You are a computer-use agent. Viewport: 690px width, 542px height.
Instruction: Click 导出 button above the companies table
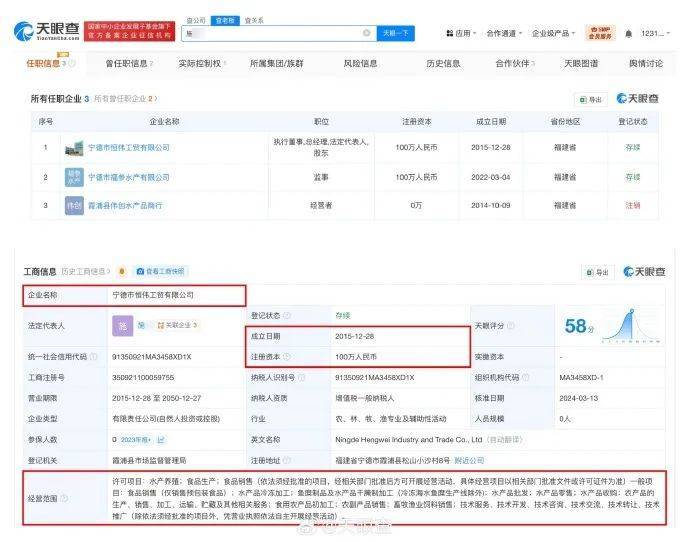point(591,100)
